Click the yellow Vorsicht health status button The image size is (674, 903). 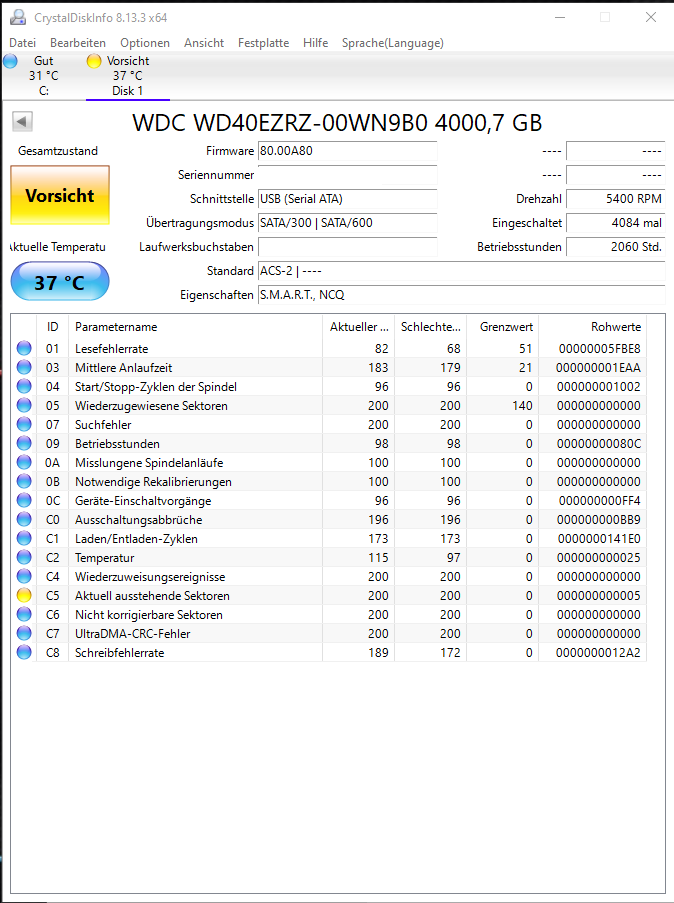tap(60, 195)
